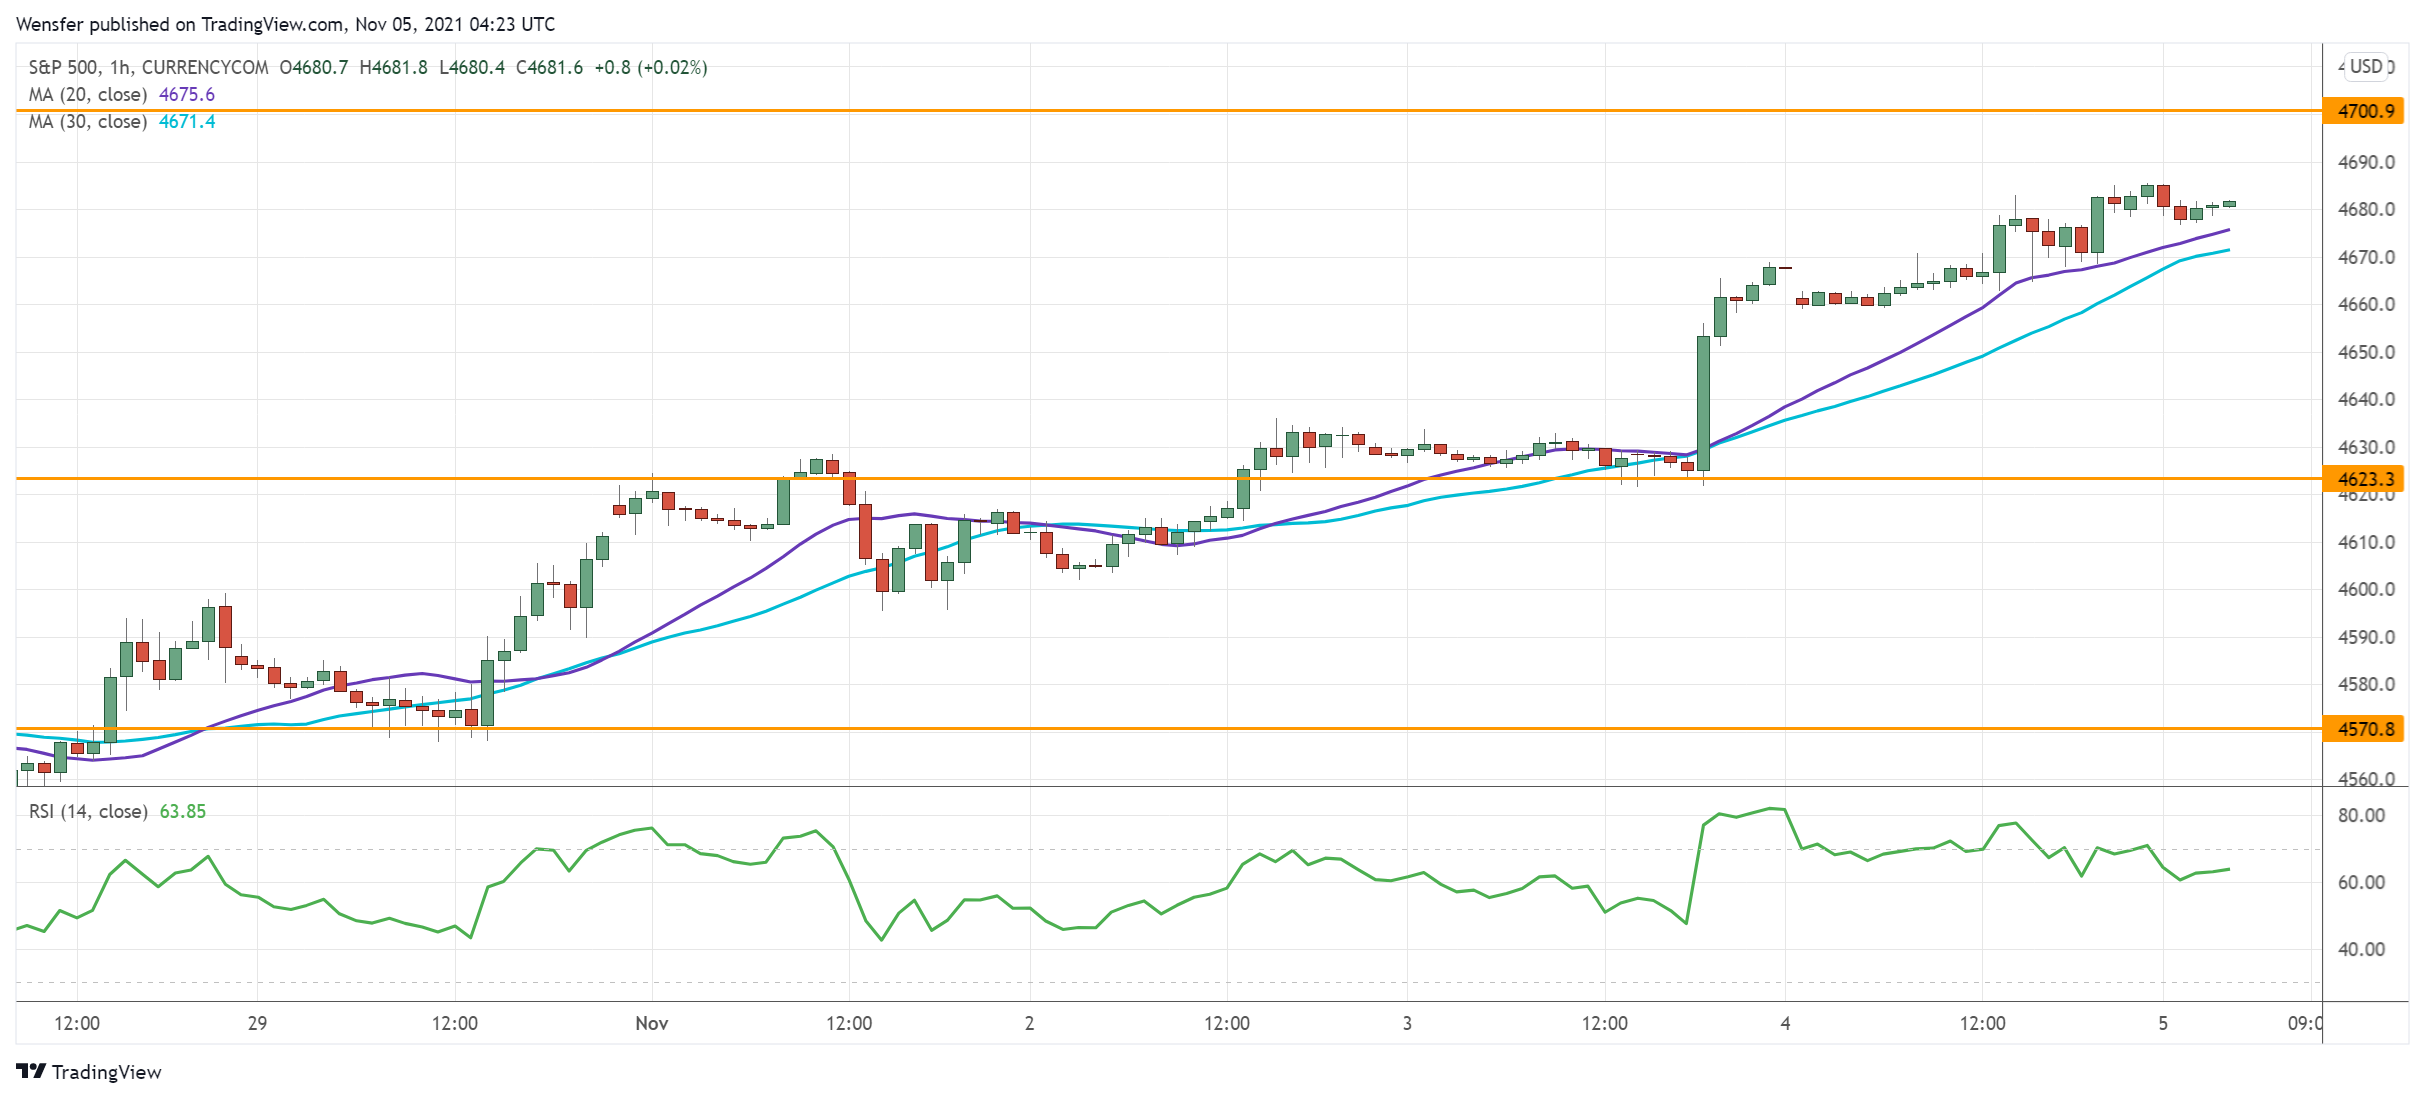Screen dimensions: 2425x1099
Task: Click the Nov date axis label
Action: [652, 1023]
